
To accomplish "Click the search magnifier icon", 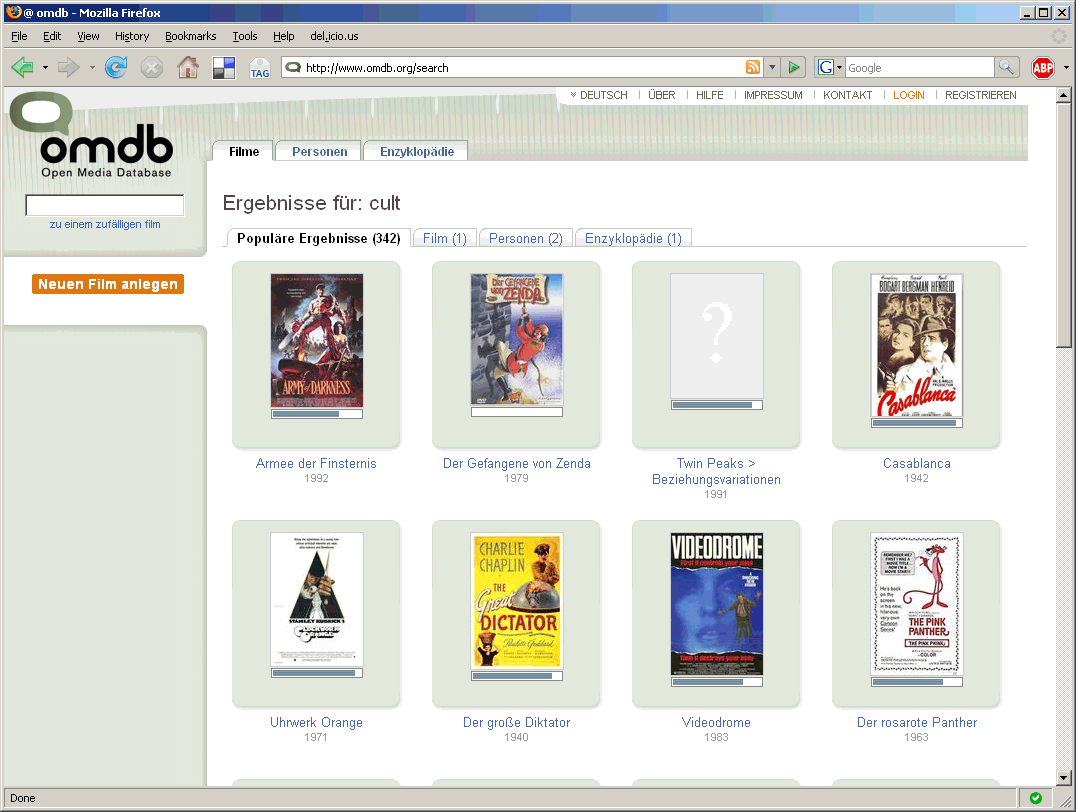I will click(x=1006, y=67).
